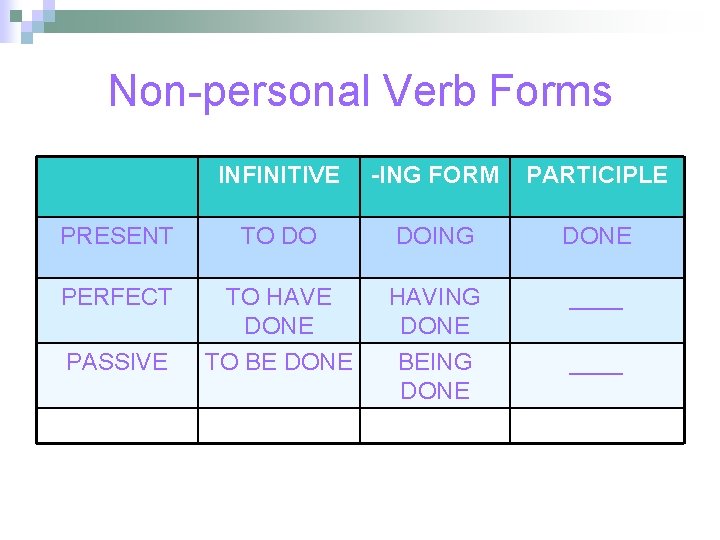Select the TO HAVE DONE cell
This screenshot has height=540, width=720.
point(278,311)
